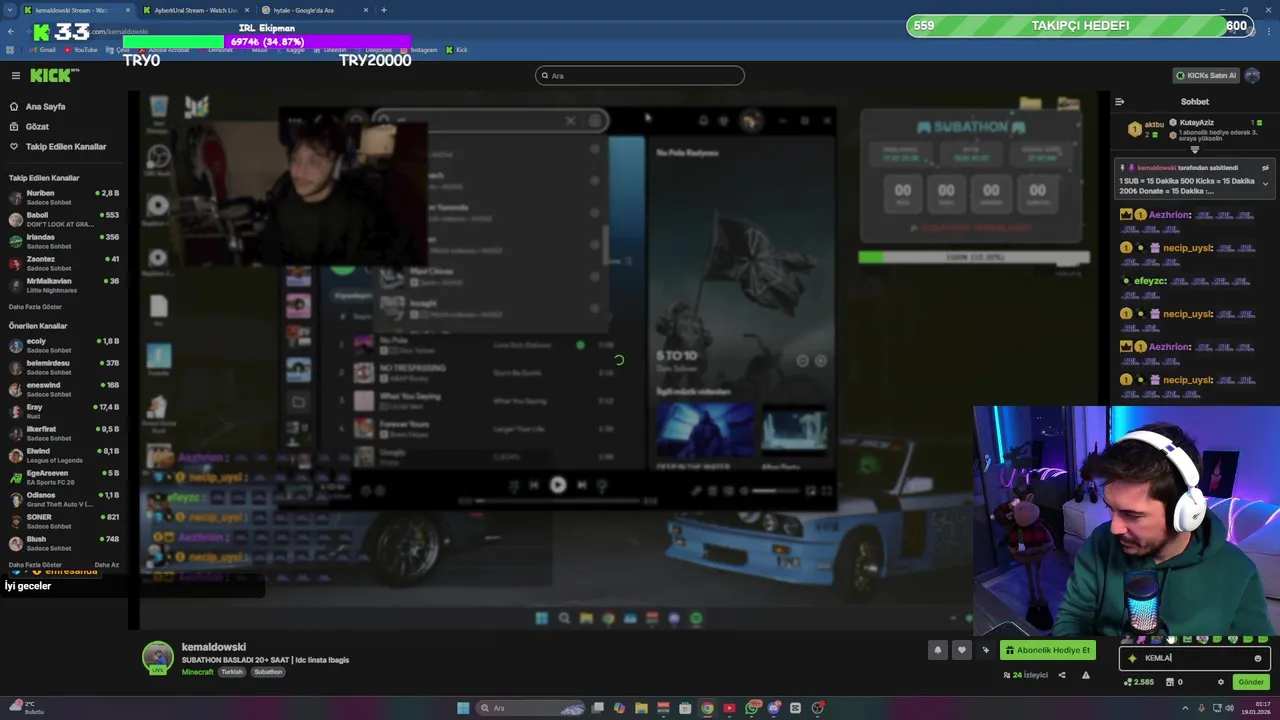Open Nuriben channel in followed list

63,197
